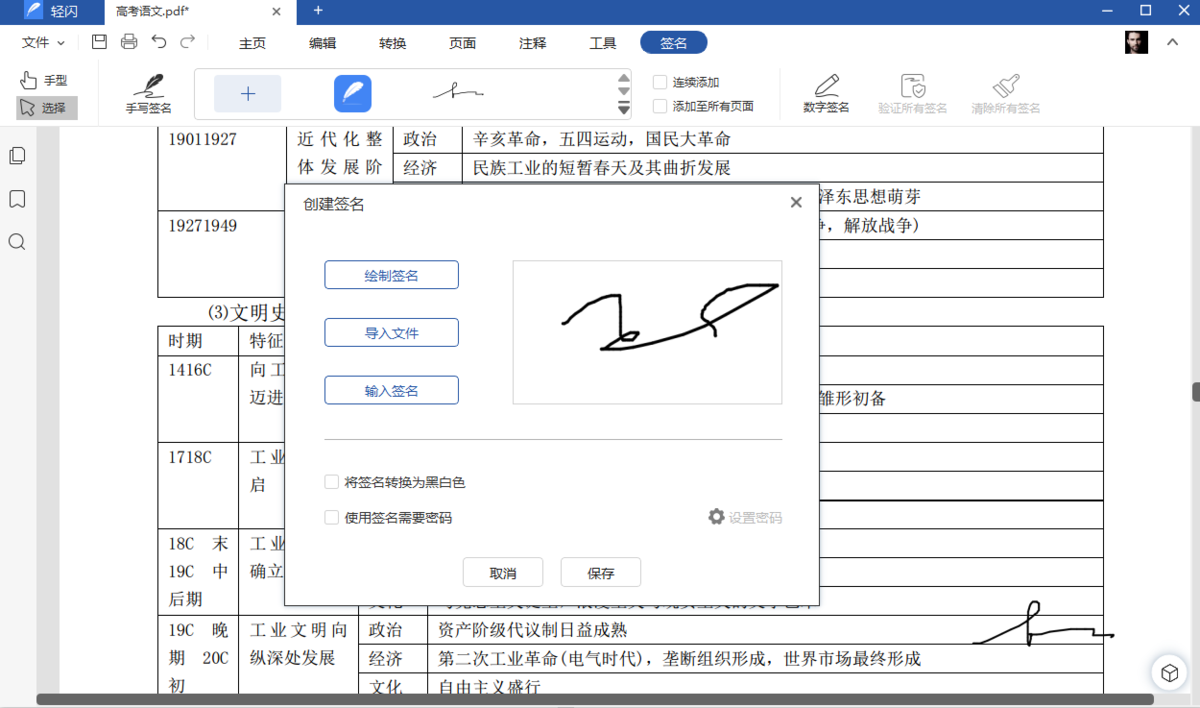Click the 绘制签名 button

pos(391,274)
